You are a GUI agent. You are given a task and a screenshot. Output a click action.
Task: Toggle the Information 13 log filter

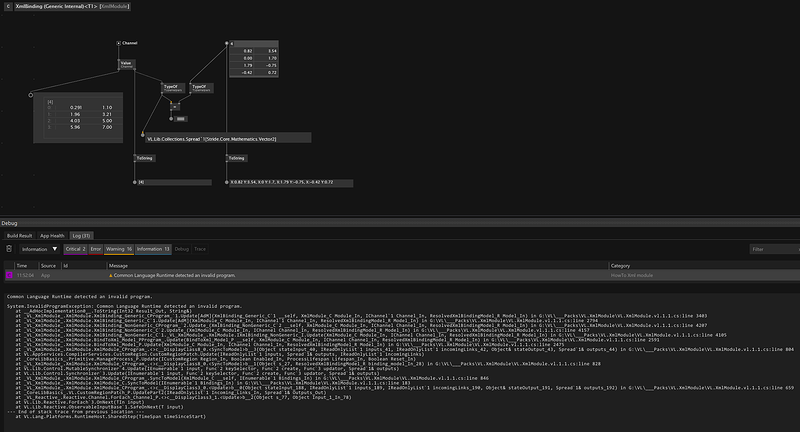click(x=154, y=248)
